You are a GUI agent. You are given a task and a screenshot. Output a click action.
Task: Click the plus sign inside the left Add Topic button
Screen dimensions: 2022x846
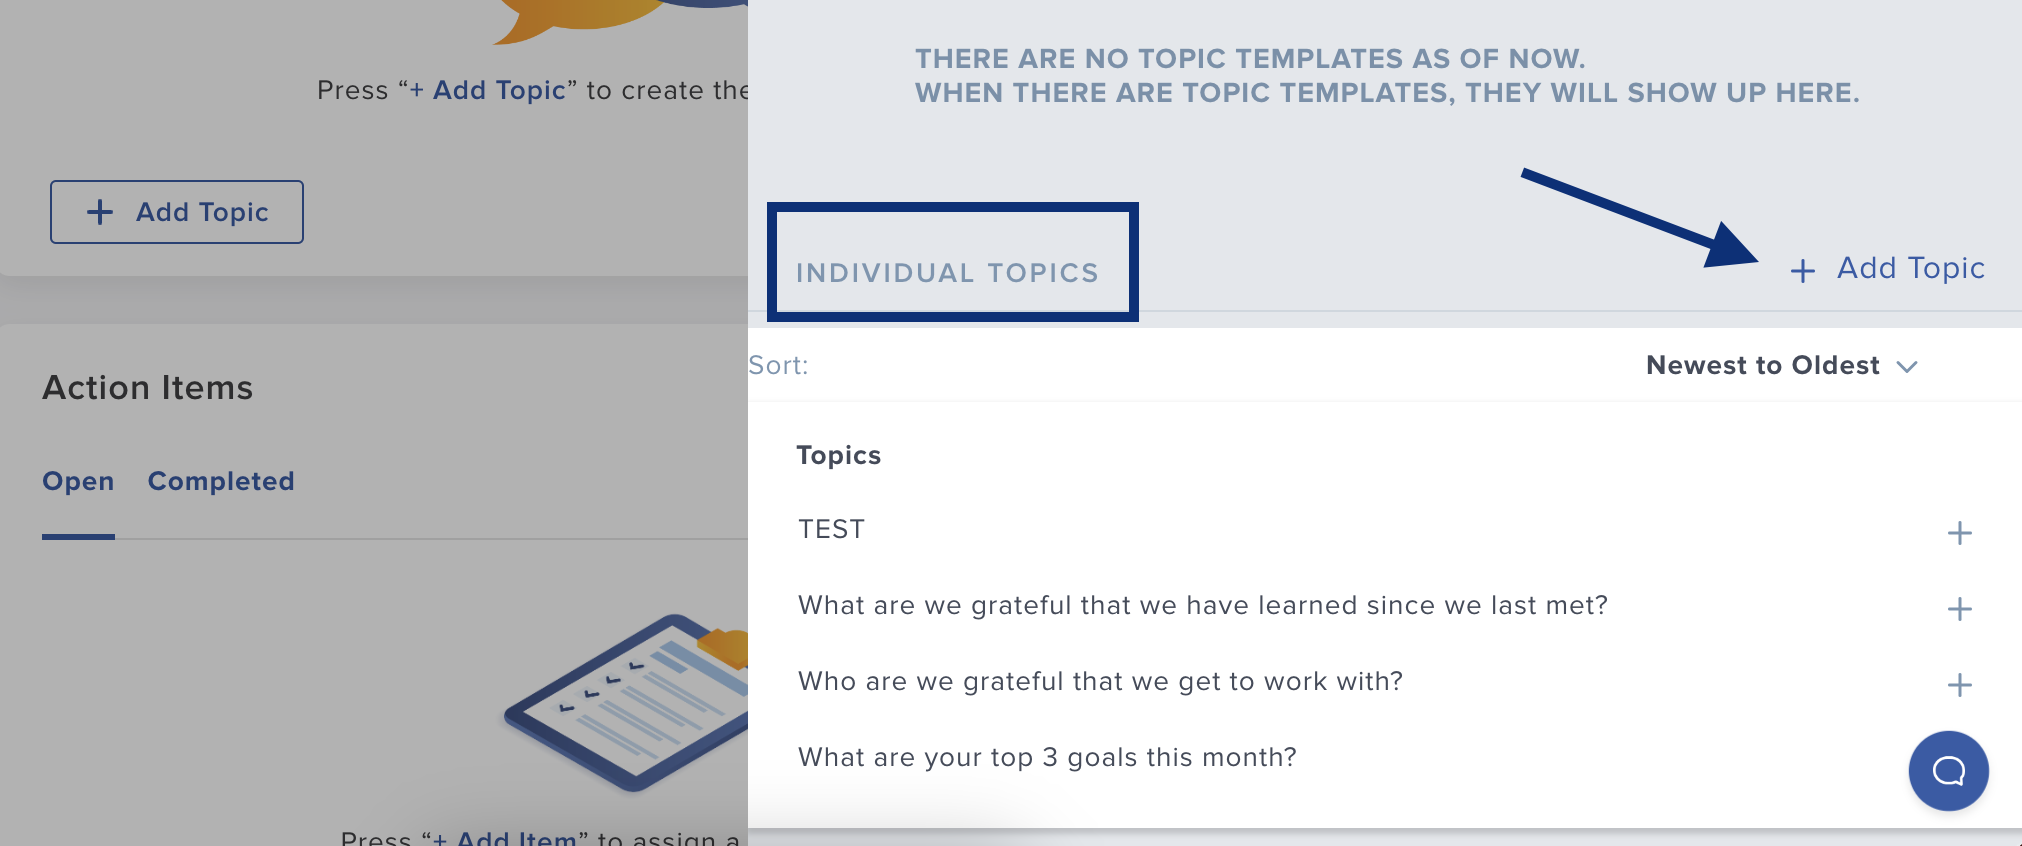(99, 212)
